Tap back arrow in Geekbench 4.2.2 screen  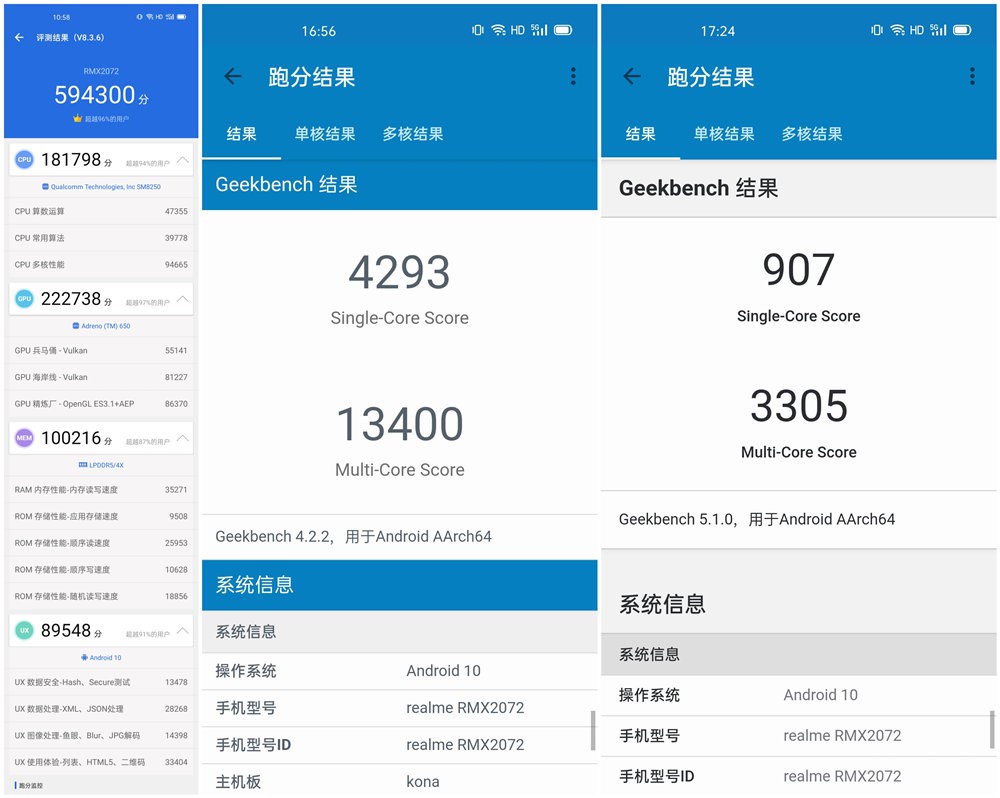(x=233, y=77)
